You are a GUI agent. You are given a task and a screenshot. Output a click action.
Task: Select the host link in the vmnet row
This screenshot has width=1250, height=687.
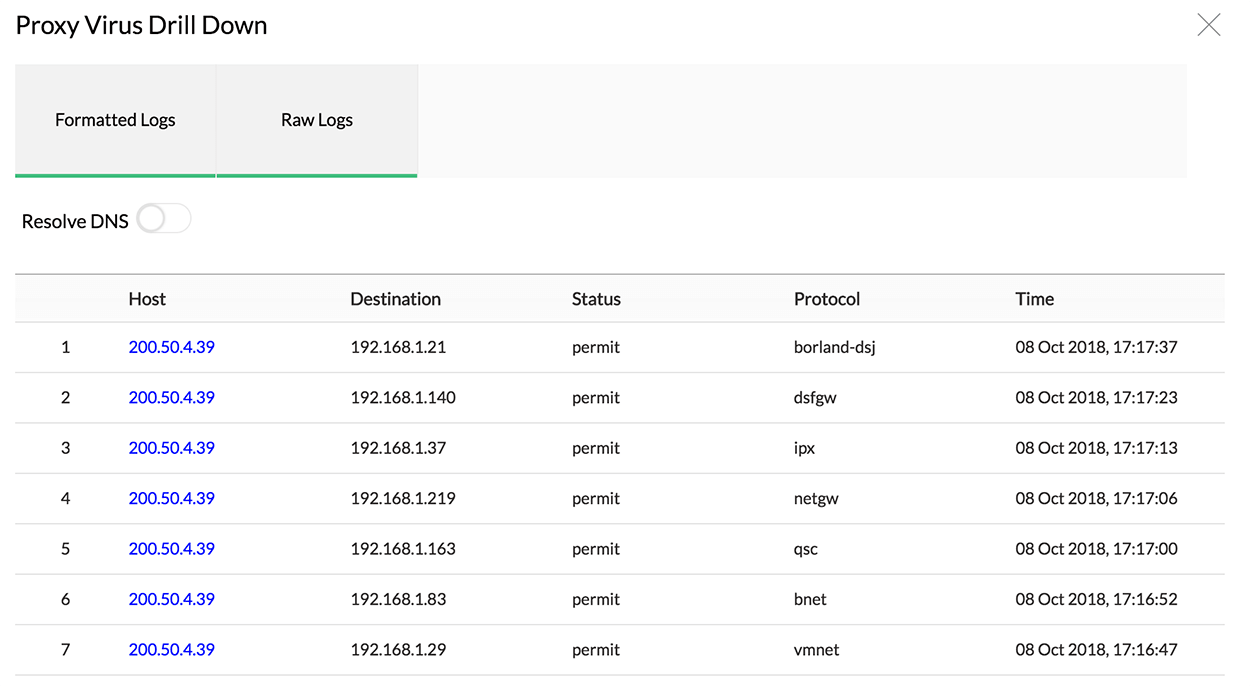(x=171, y=649)
